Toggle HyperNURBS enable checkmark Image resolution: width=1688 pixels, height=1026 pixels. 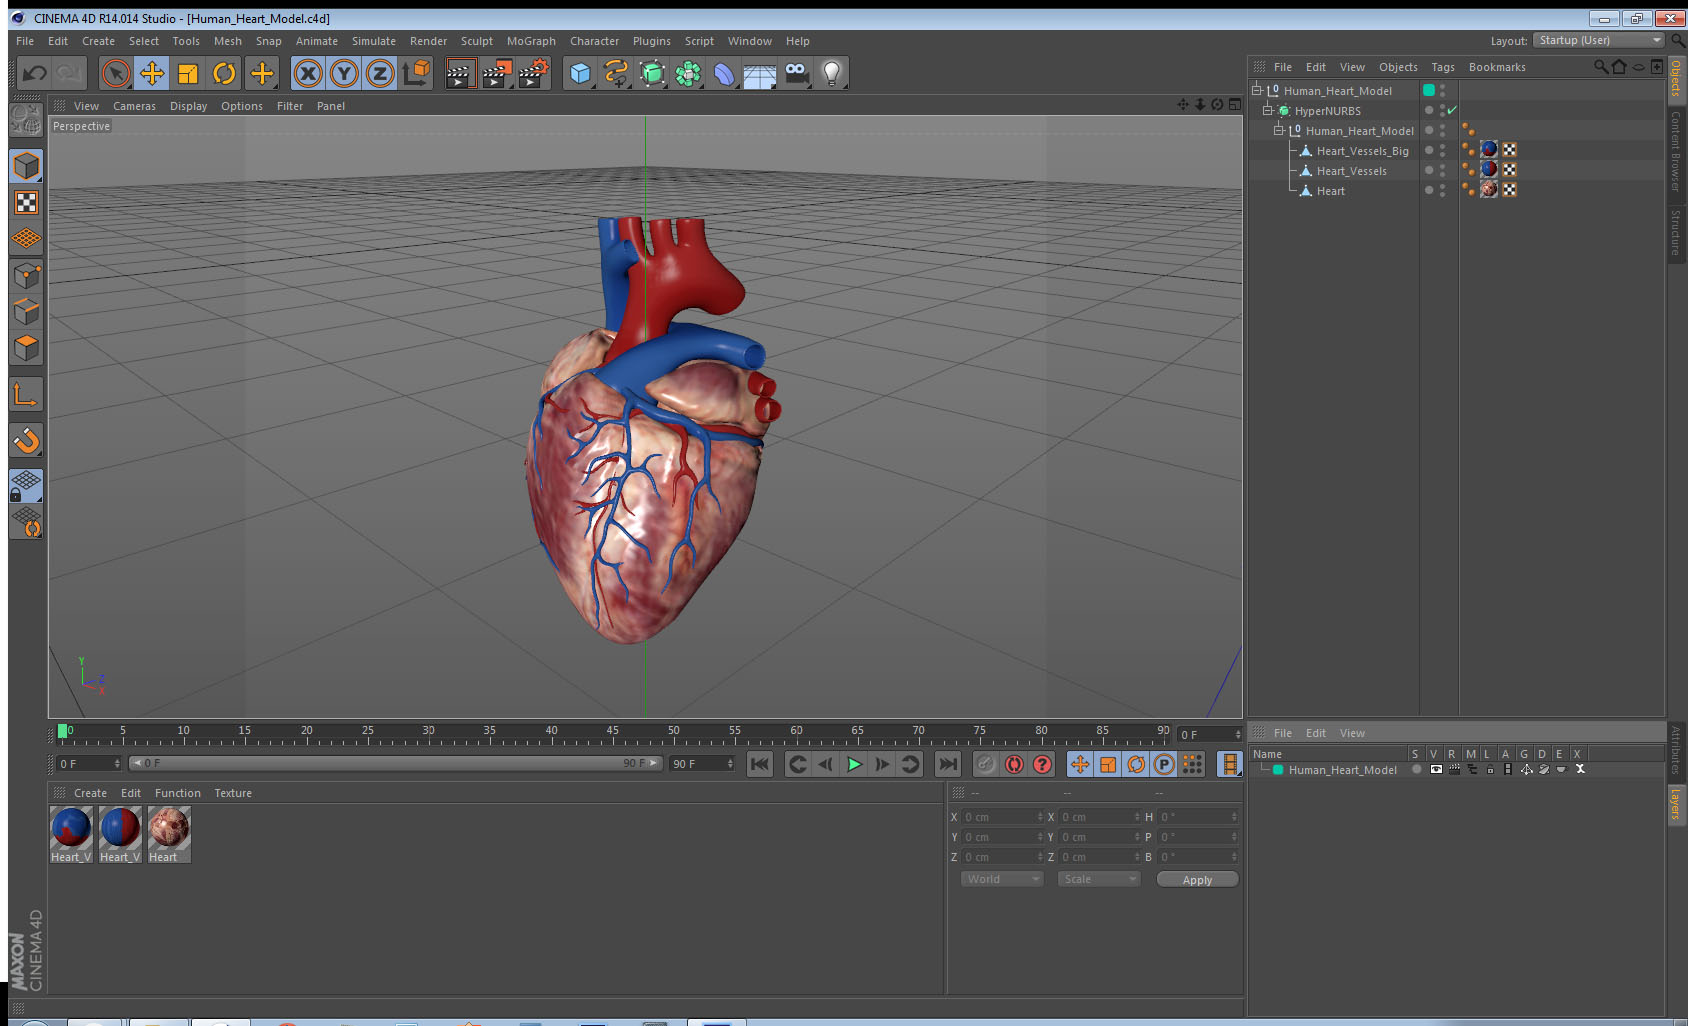point(1452,110)
